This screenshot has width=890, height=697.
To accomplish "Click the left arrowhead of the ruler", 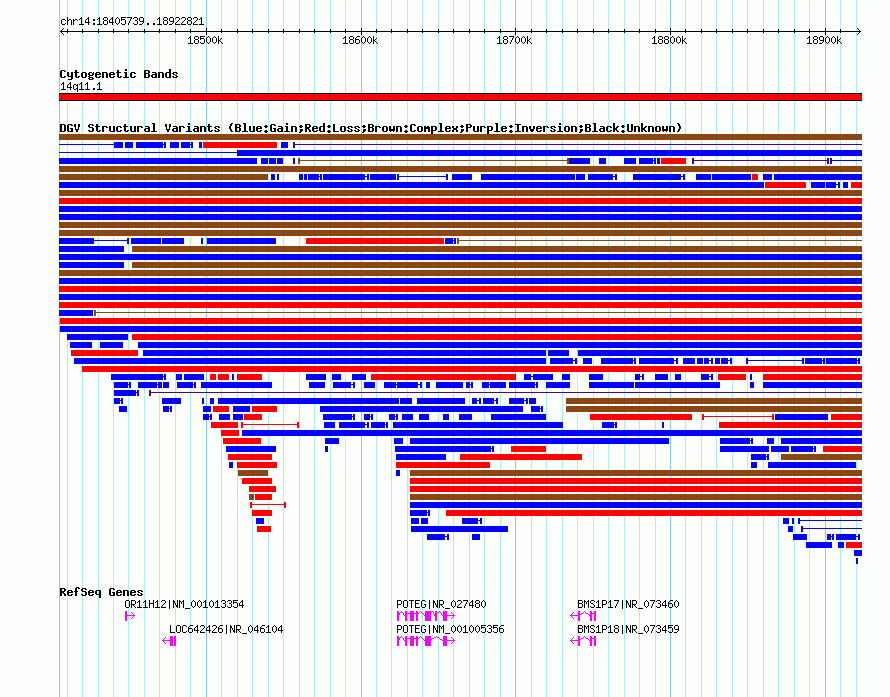I will coord(62,32).
